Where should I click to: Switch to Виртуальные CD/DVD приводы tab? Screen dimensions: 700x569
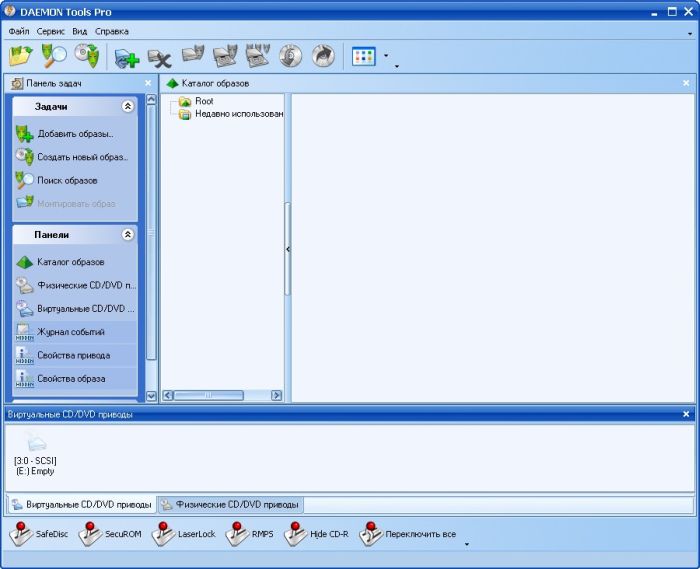(82, 505)
